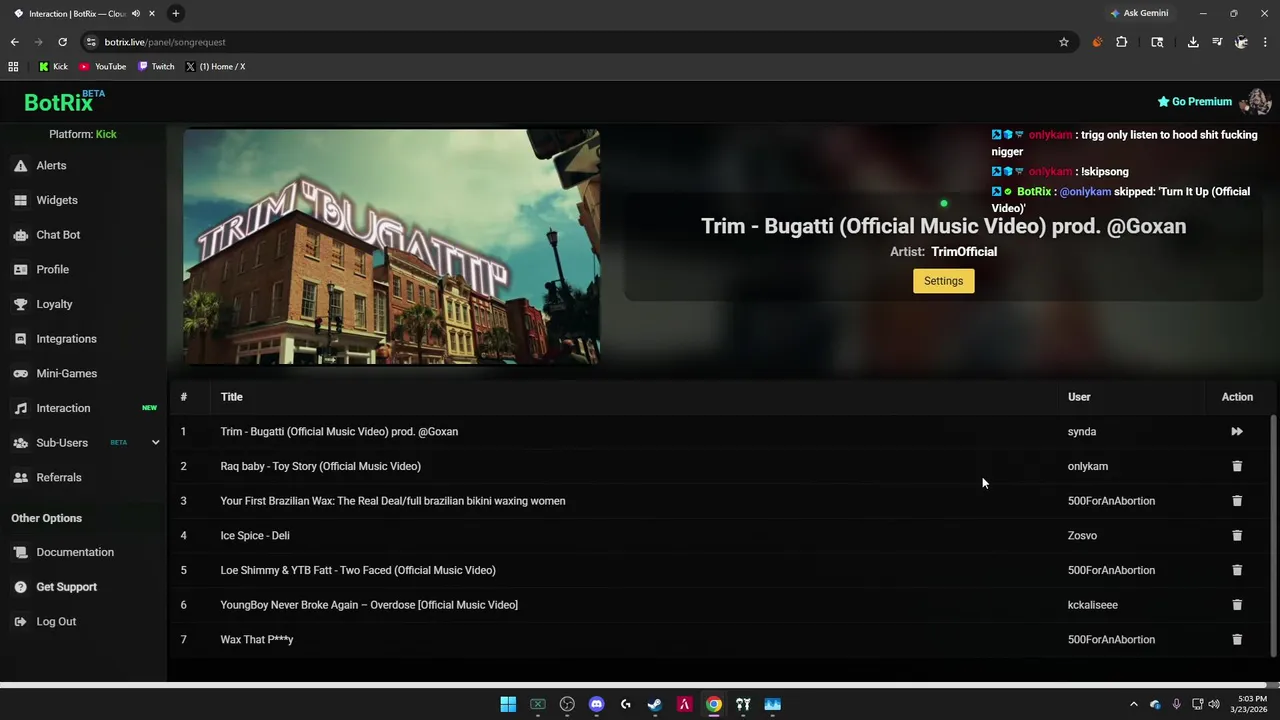Click @onlykam mention in chat
This screenshot has height=720, width=1280.
click(x=1085, y=192)
